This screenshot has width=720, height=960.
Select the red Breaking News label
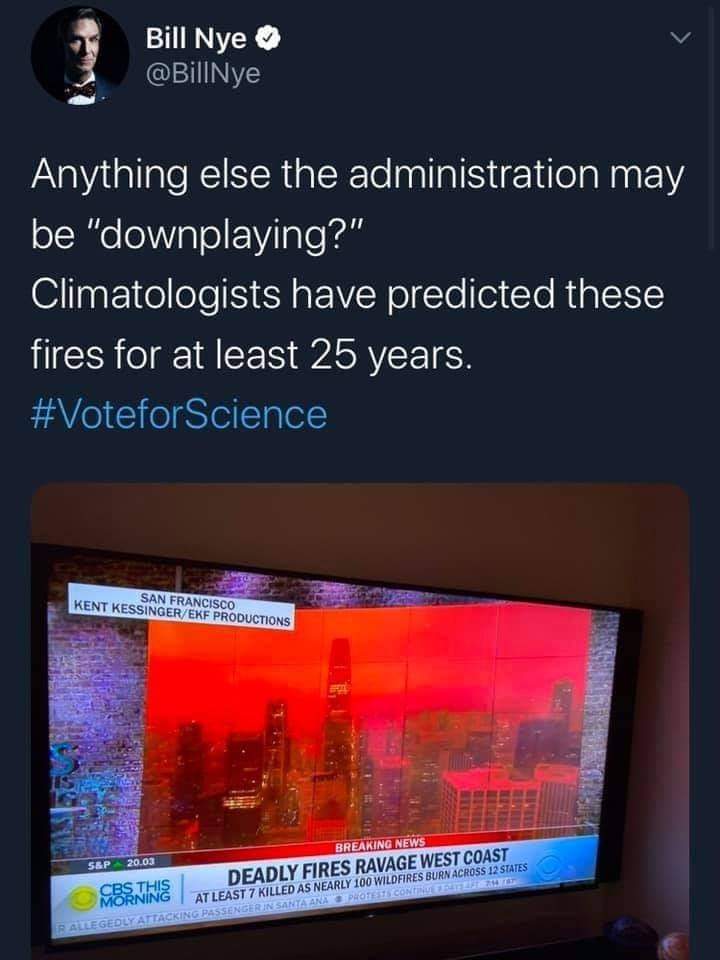coord(380,844)
